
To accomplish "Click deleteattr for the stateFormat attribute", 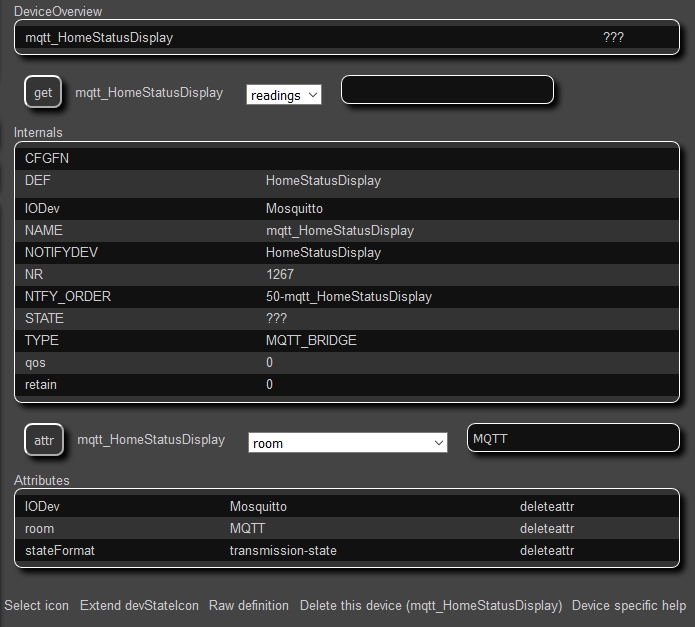I will 546,550.
